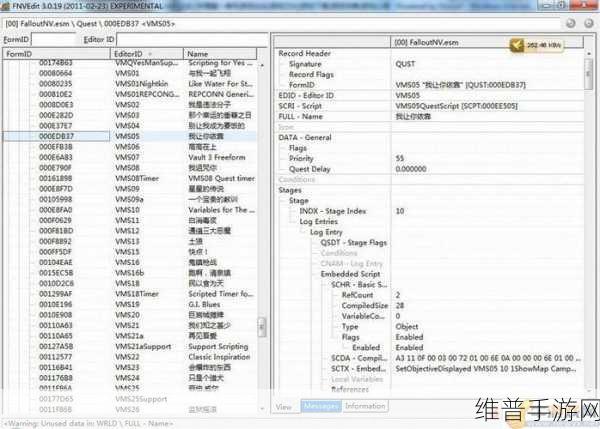Image resolution: width=600 pixels, height=429 pixels.
Task: Select record 000F818D VMS12
Action: [130, 231]
